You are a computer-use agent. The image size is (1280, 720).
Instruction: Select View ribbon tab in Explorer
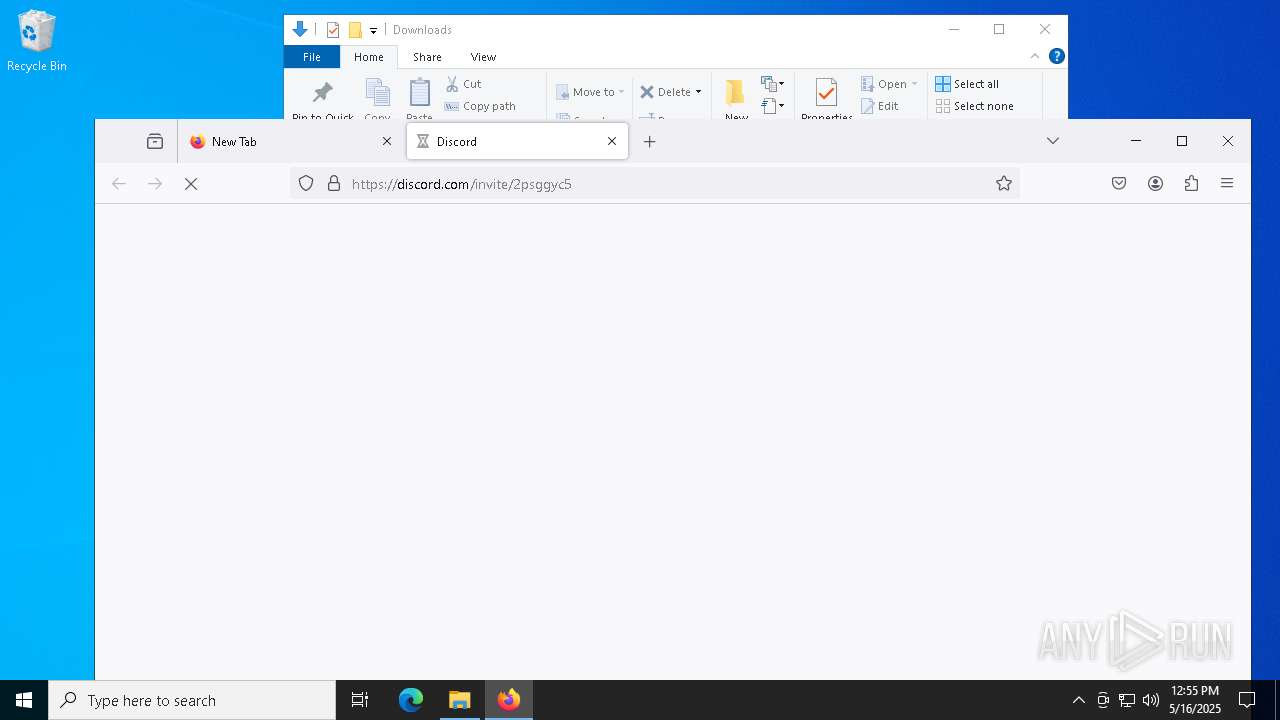(483, 57)
